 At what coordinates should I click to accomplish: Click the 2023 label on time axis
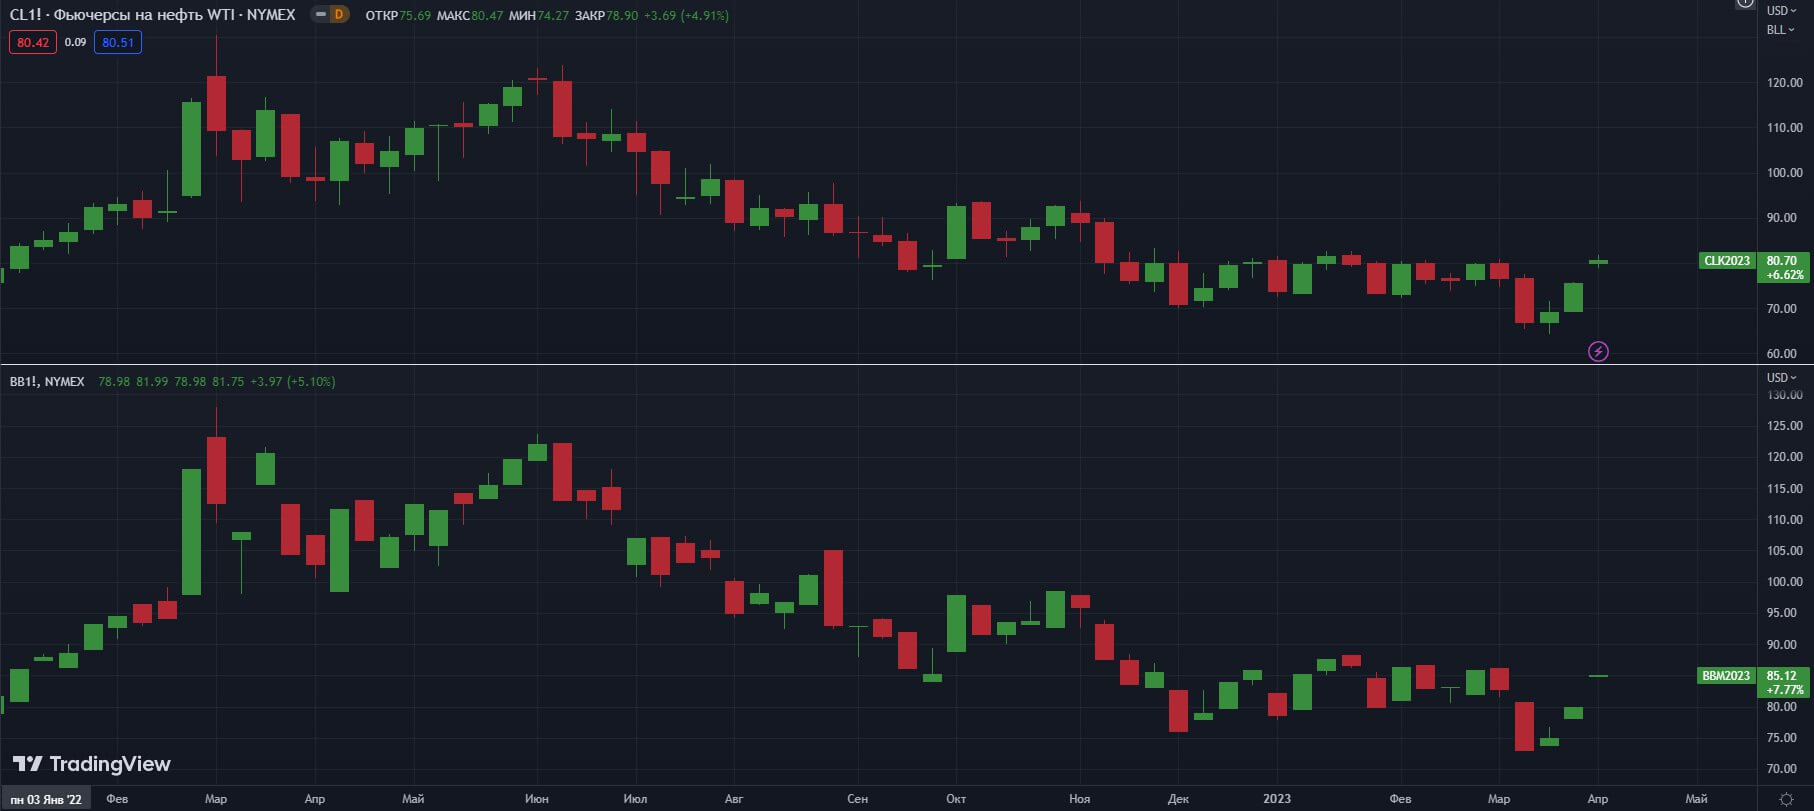coord(1277,799)
